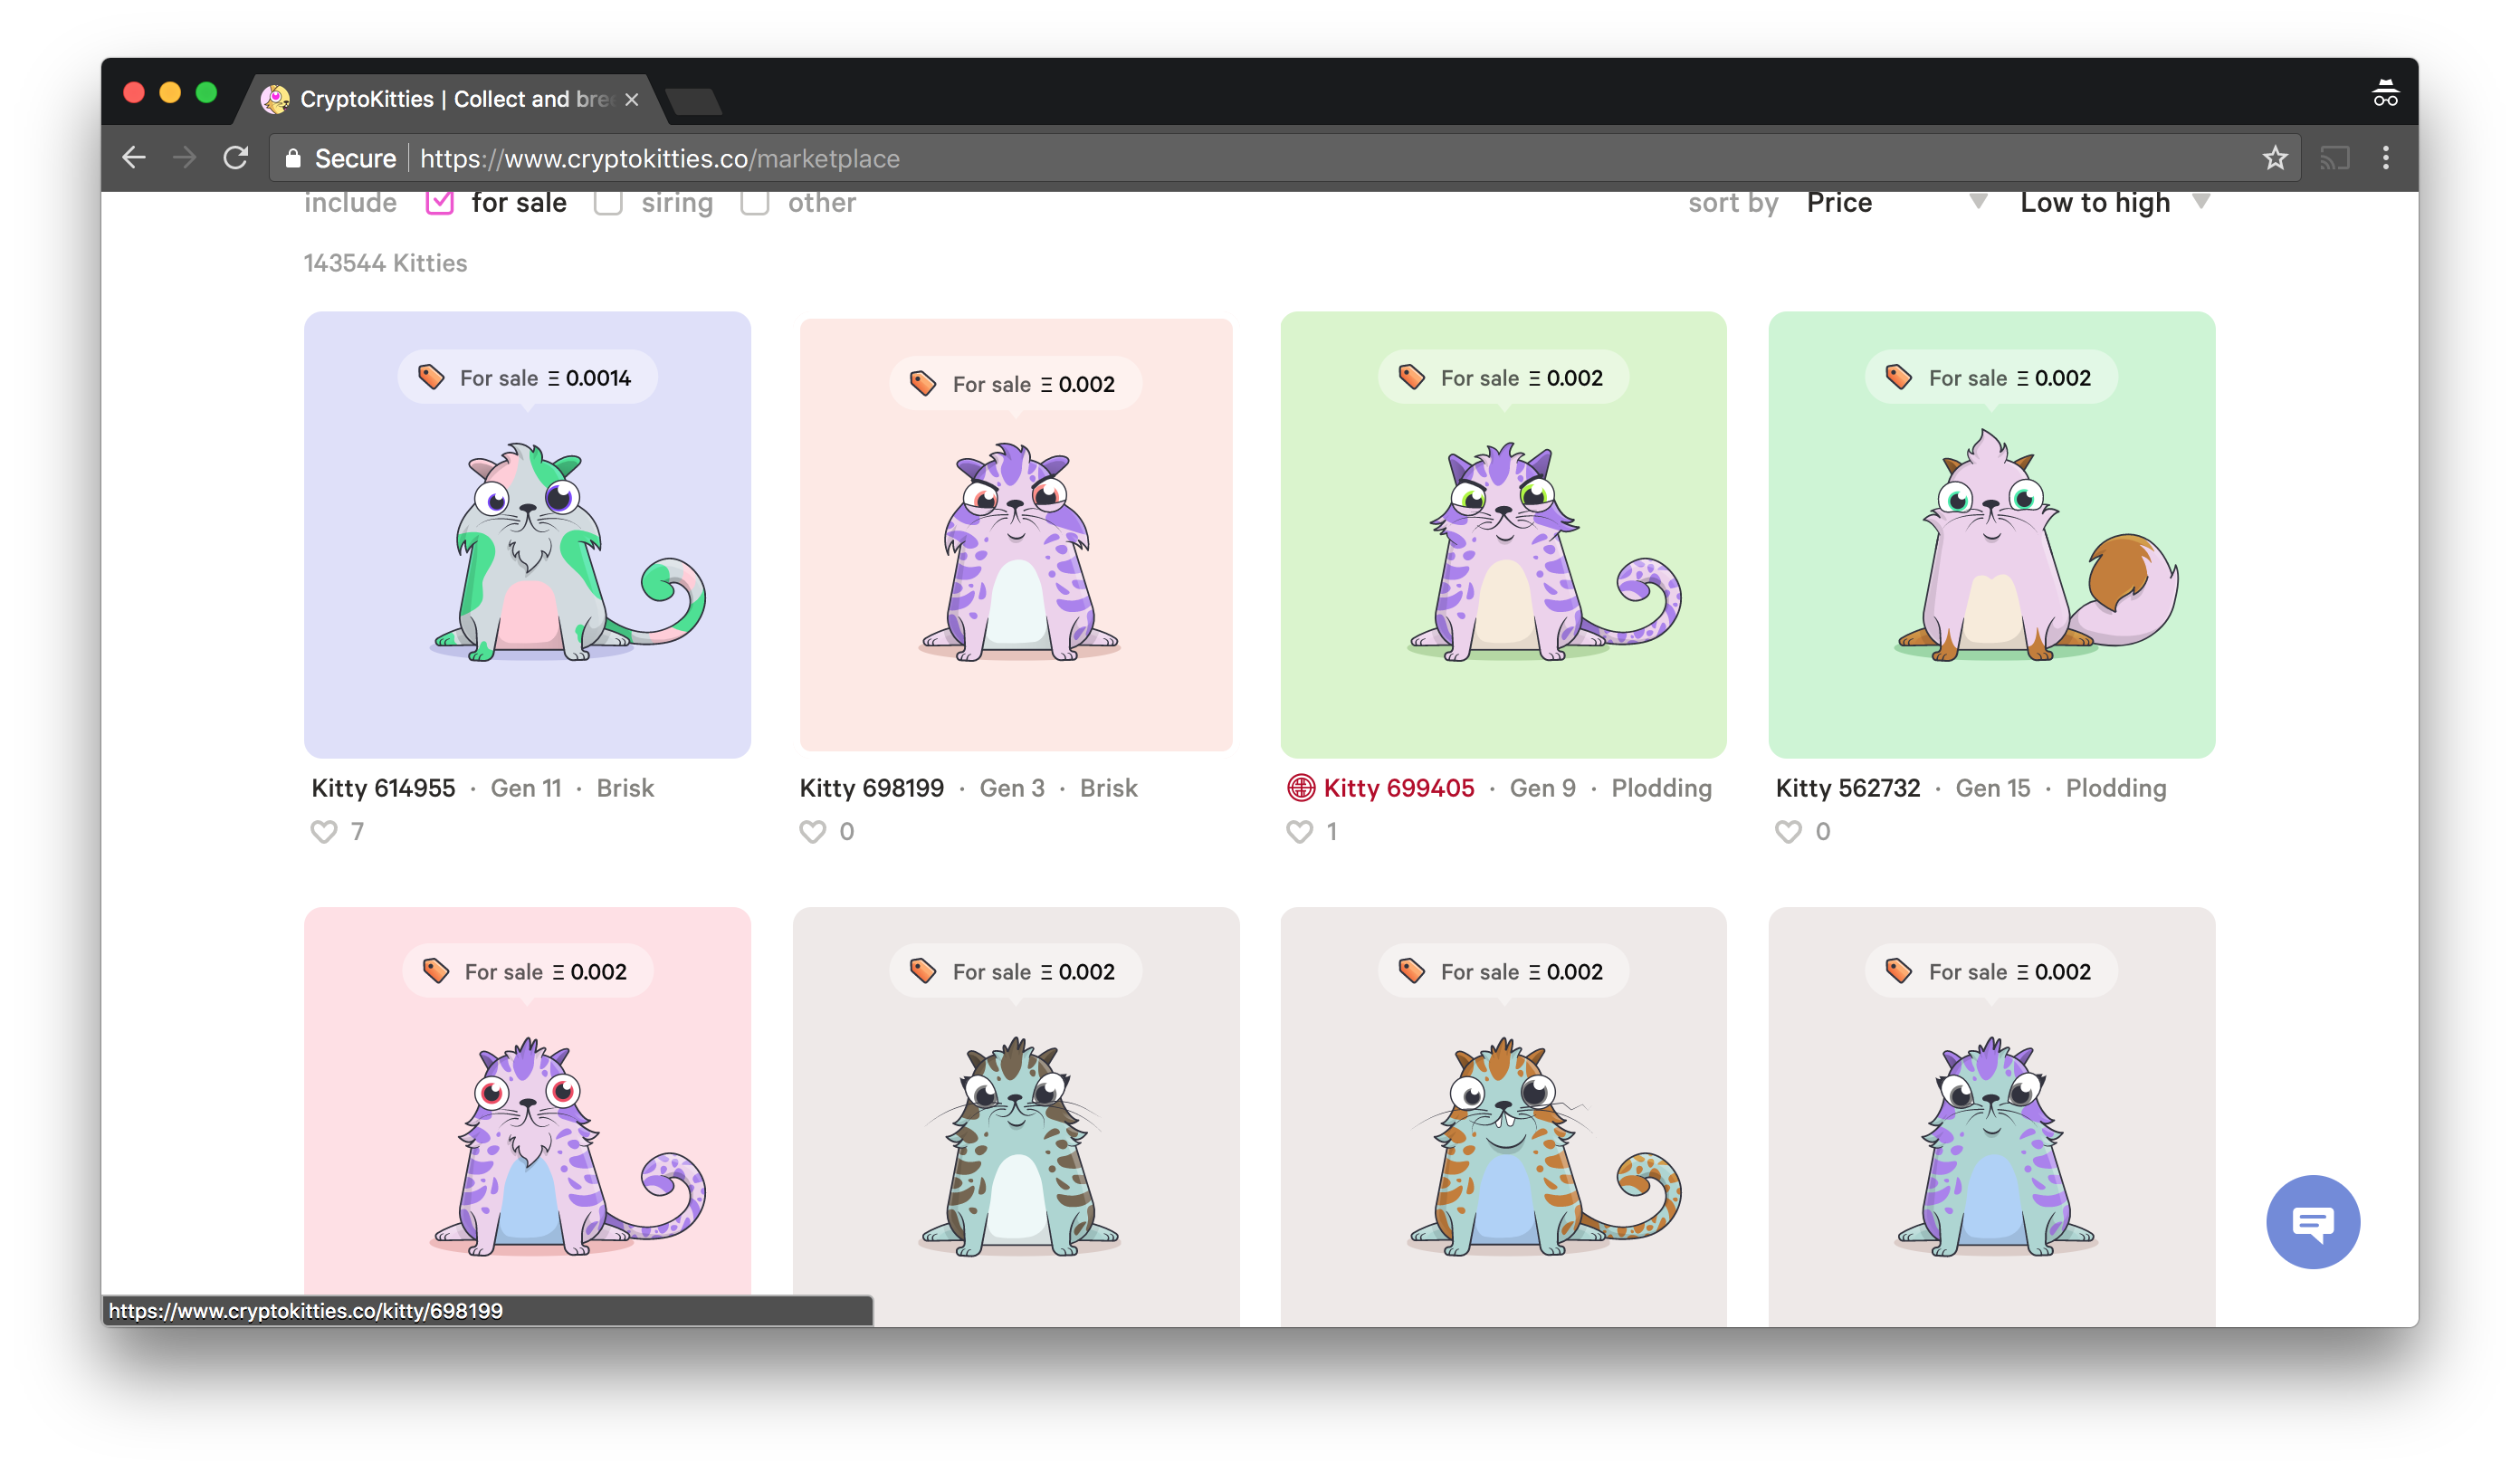
Task: Click sale tag icon on Kitty 614955
Action: (x=431, y=377)
